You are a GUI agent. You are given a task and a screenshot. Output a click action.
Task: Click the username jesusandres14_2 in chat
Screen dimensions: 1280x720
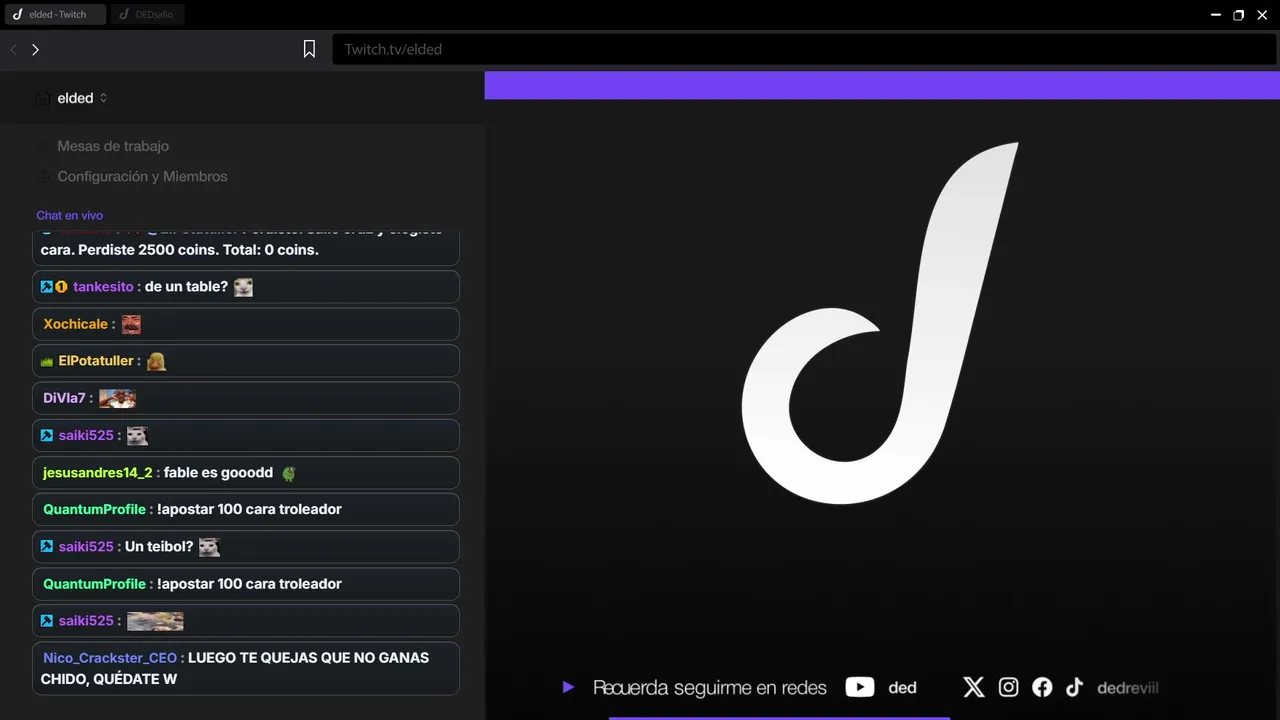coord(98,472)
